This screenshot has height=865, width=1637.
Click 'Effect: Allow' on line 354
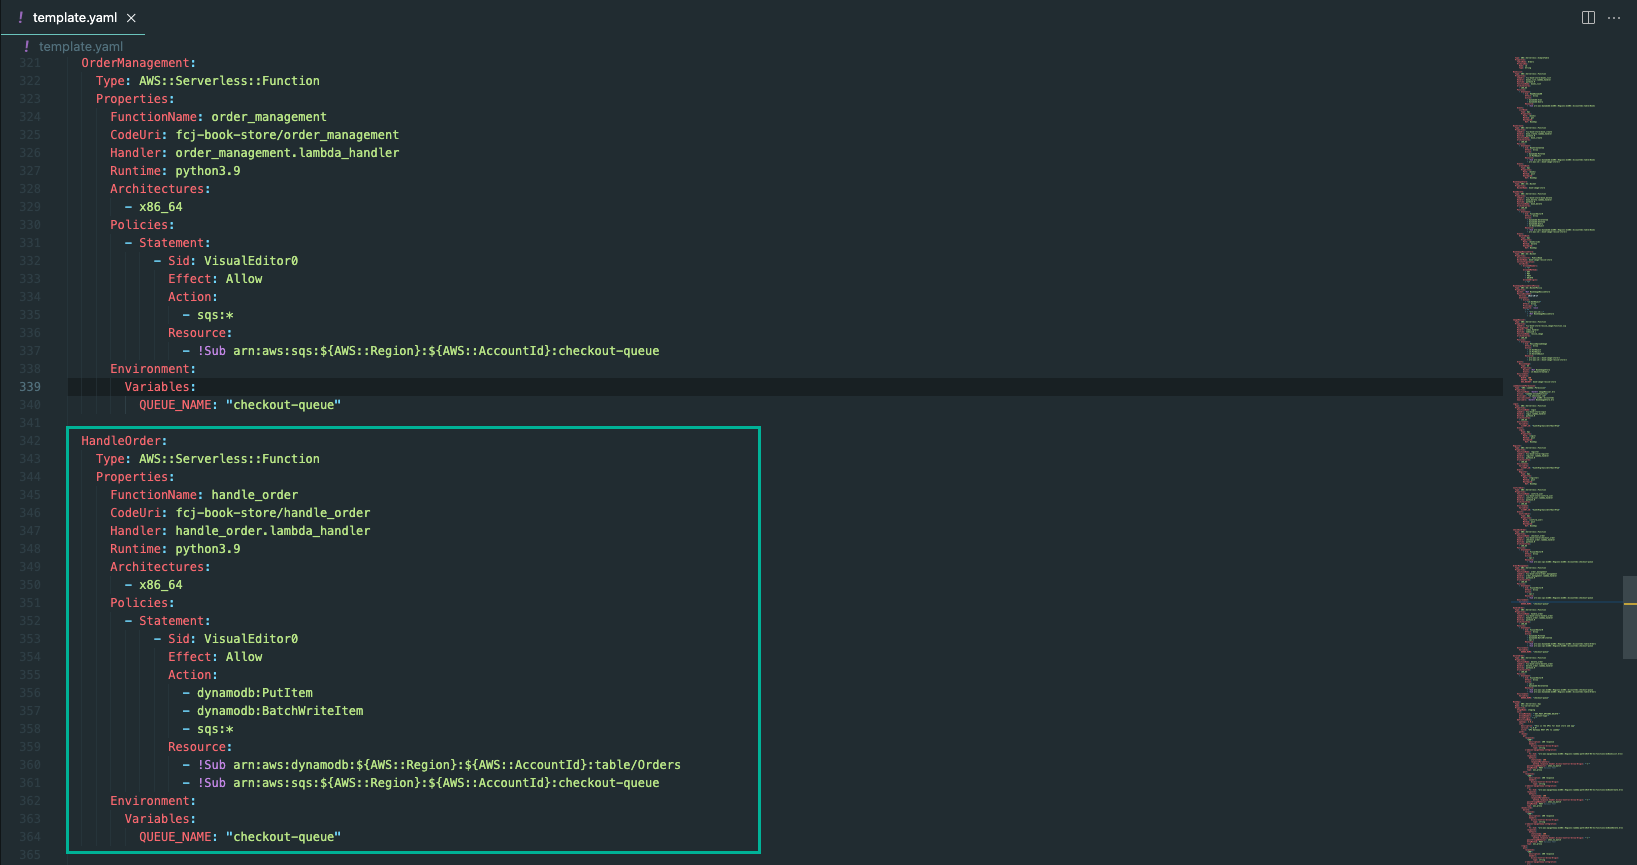[x=215, y=657]
